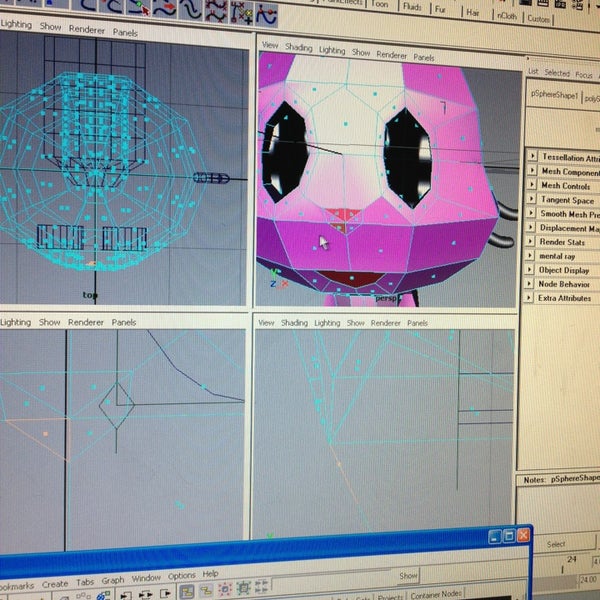600x600 pixels.
Task: Click the pink dotted-frame icon in Hypershade toolbar
Action: pos(225,589)
